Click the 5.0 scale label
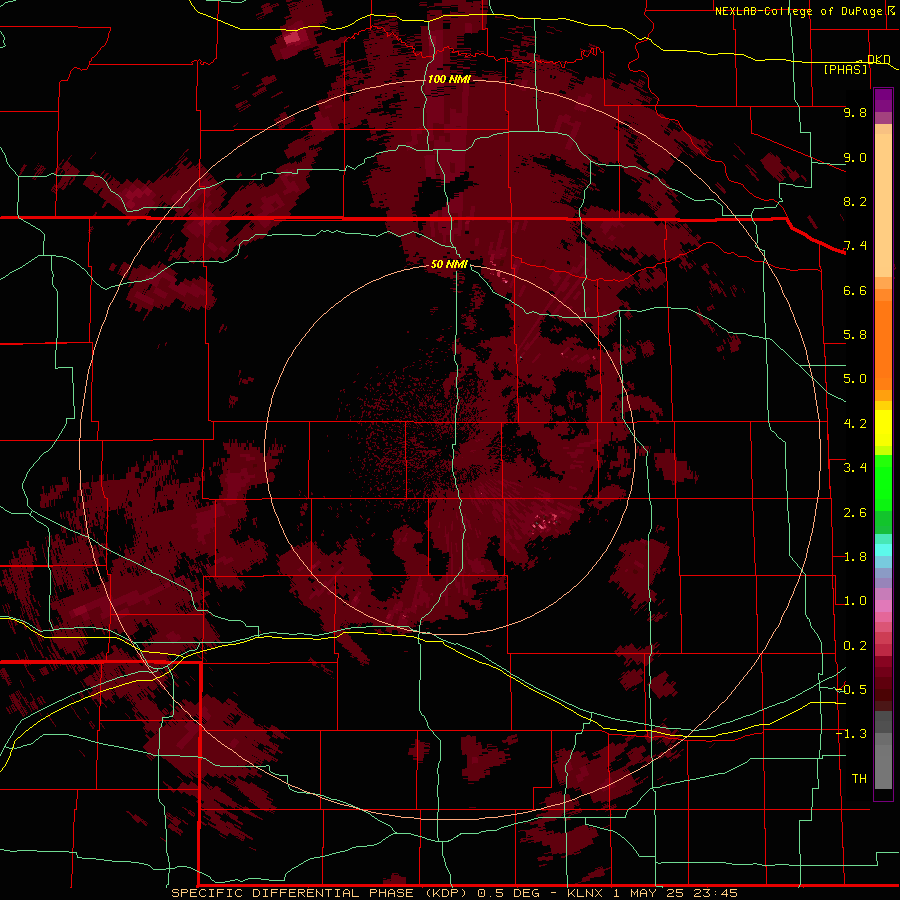The image size is (900, 900). pyautogui.click(x=855, y=379)
